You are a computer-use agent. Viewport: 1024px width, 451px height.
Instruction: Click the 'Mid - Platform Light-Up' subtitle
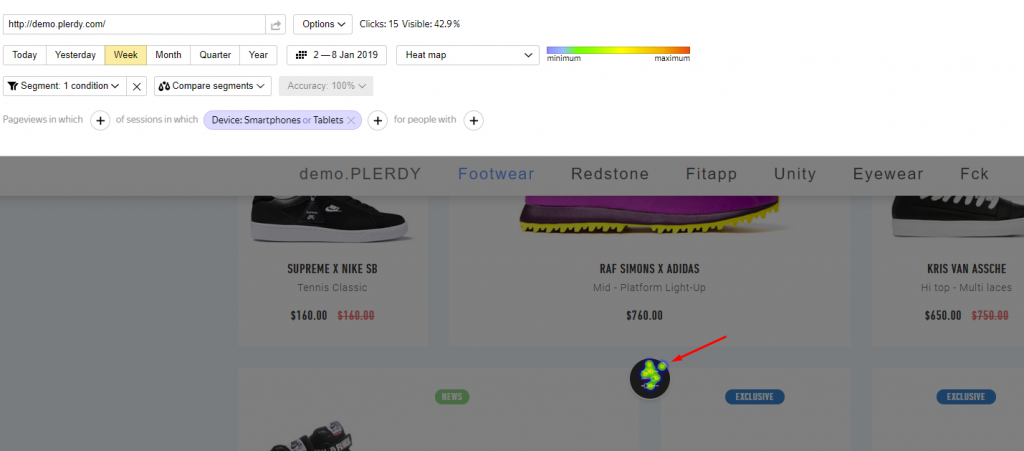coord(649,288)
